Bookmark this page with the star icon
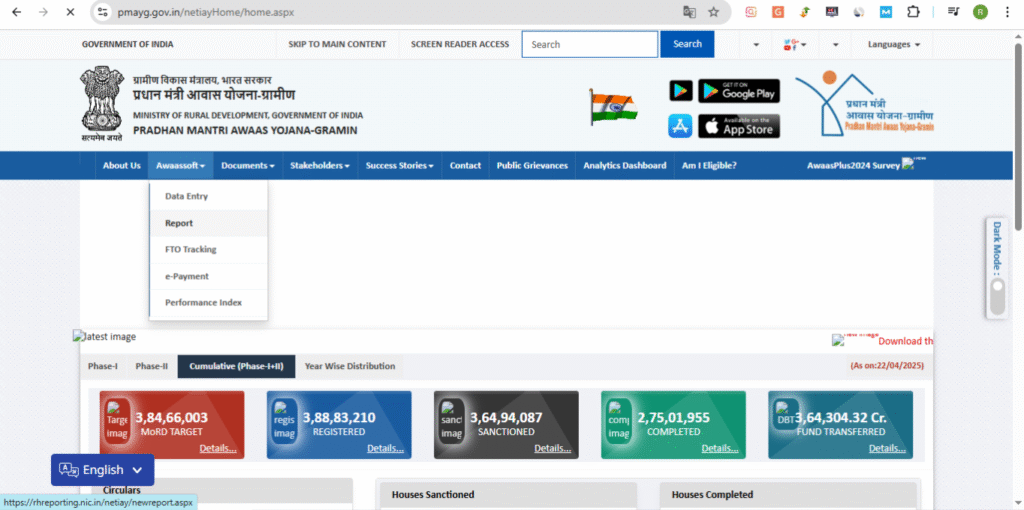This screenshot has width=1024, height=510. pyautogui.click(x=713, y=12)
